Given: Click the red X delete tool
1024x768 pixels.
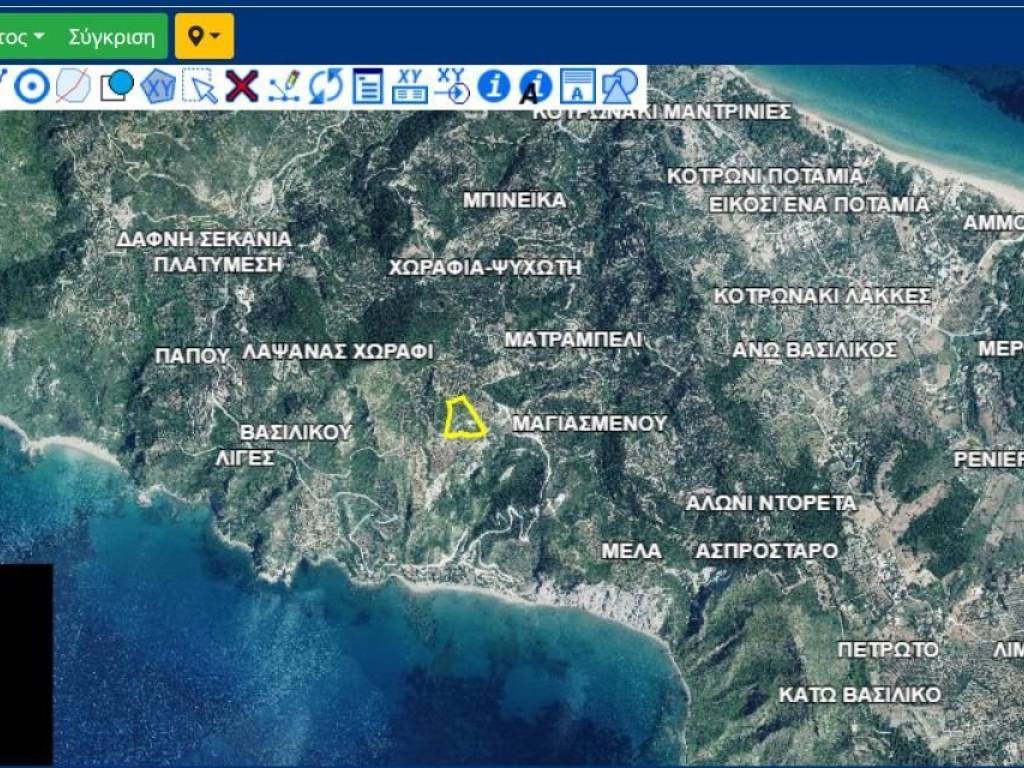Looking at the screenshot, I should coord(241,86).
